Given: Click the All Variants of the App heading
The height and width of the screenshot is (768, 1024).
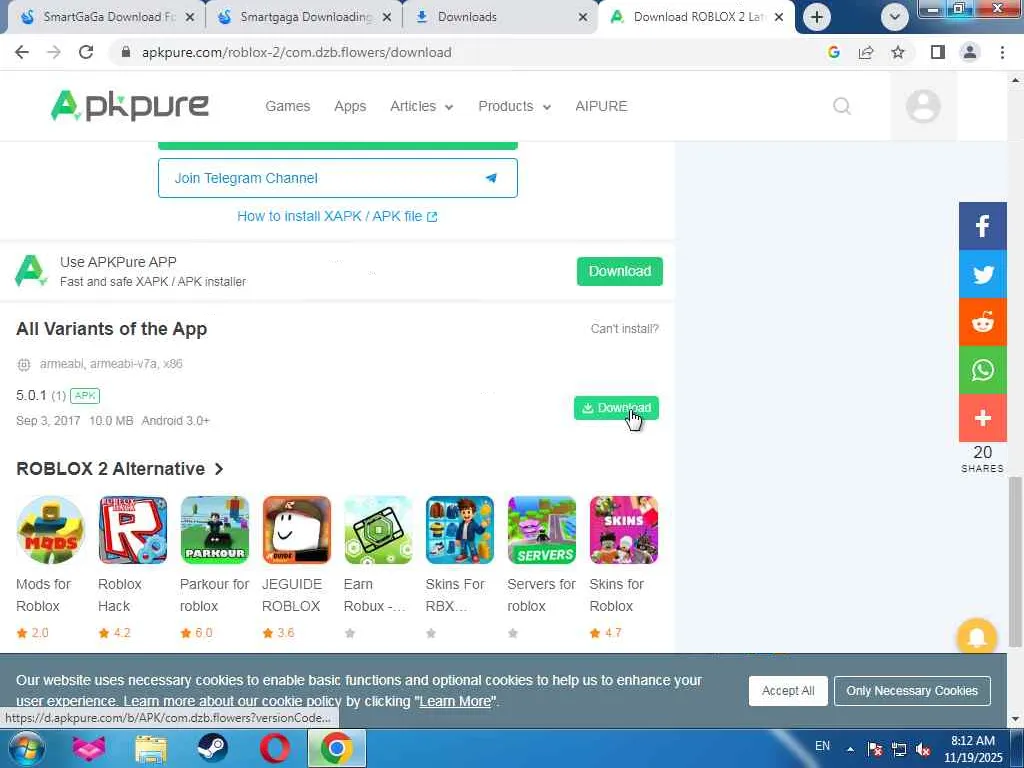Looking at the screenshot, I should [x=112, y=328].
